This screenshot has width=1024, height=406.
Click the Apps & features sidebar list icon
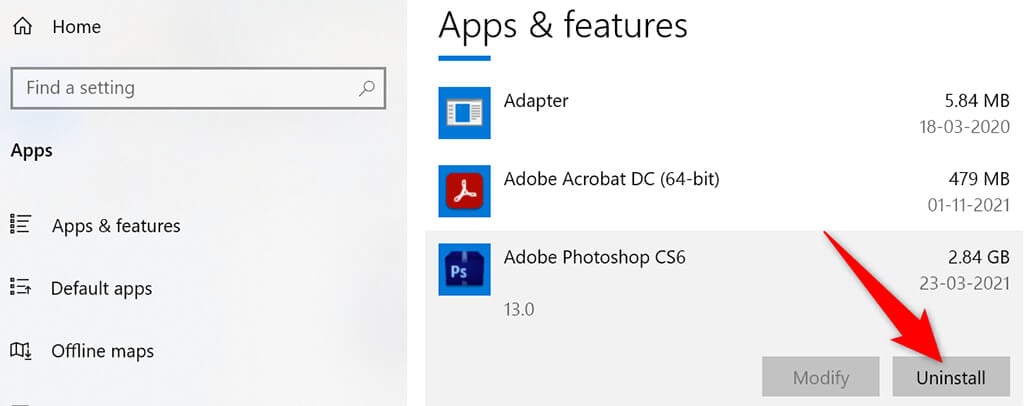21,225
